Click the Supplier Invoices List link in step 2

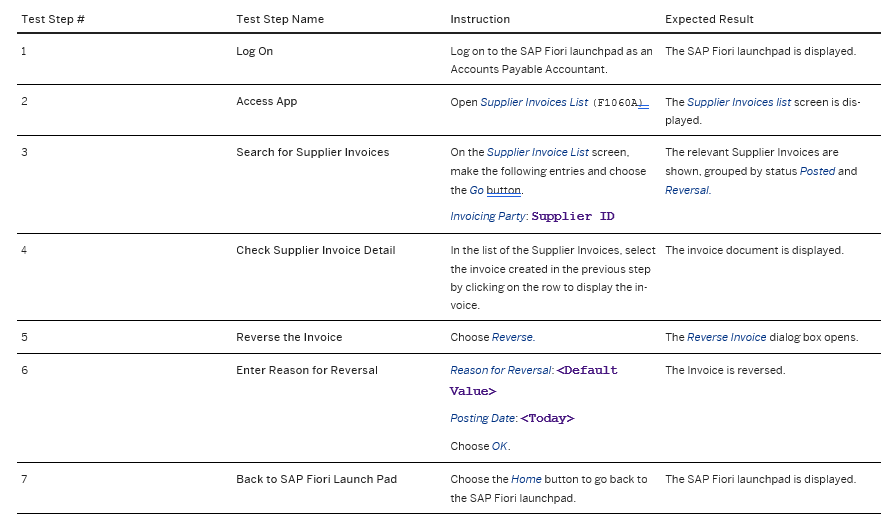(x=534, y=102)
